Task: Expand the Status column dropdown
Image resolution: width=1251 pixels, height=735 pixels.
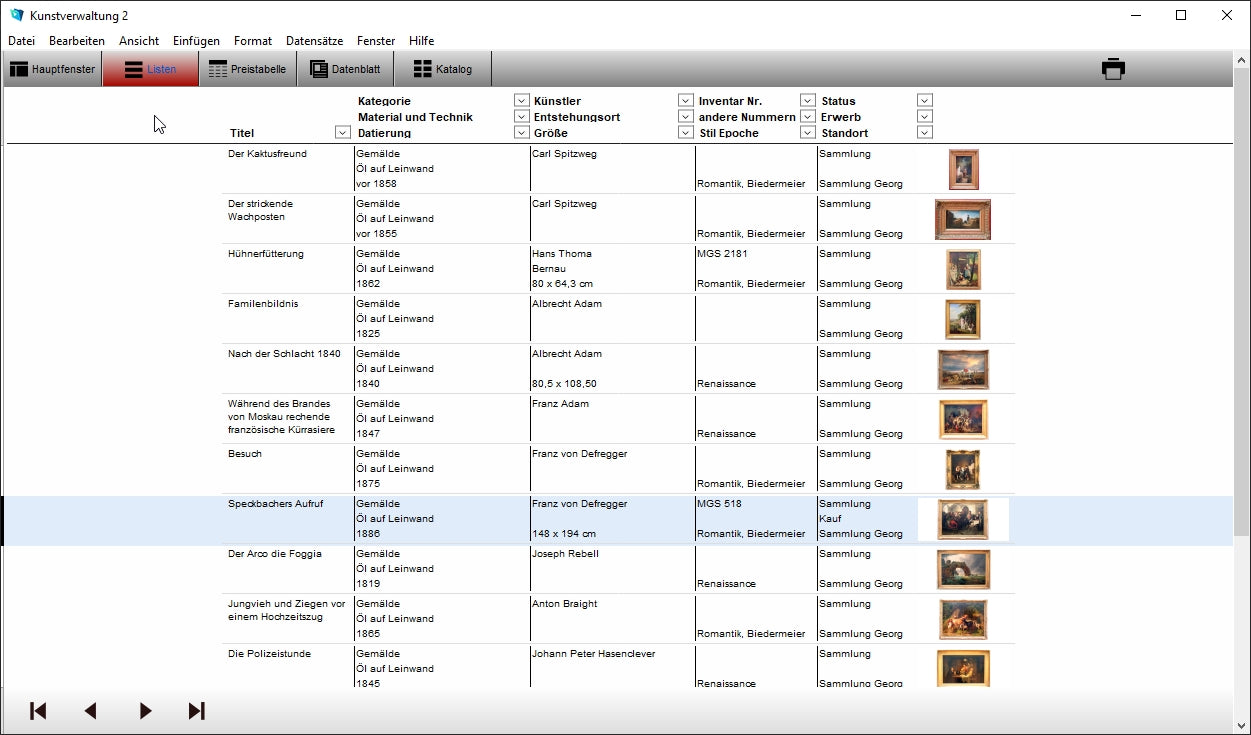Action: pos(924,101)
